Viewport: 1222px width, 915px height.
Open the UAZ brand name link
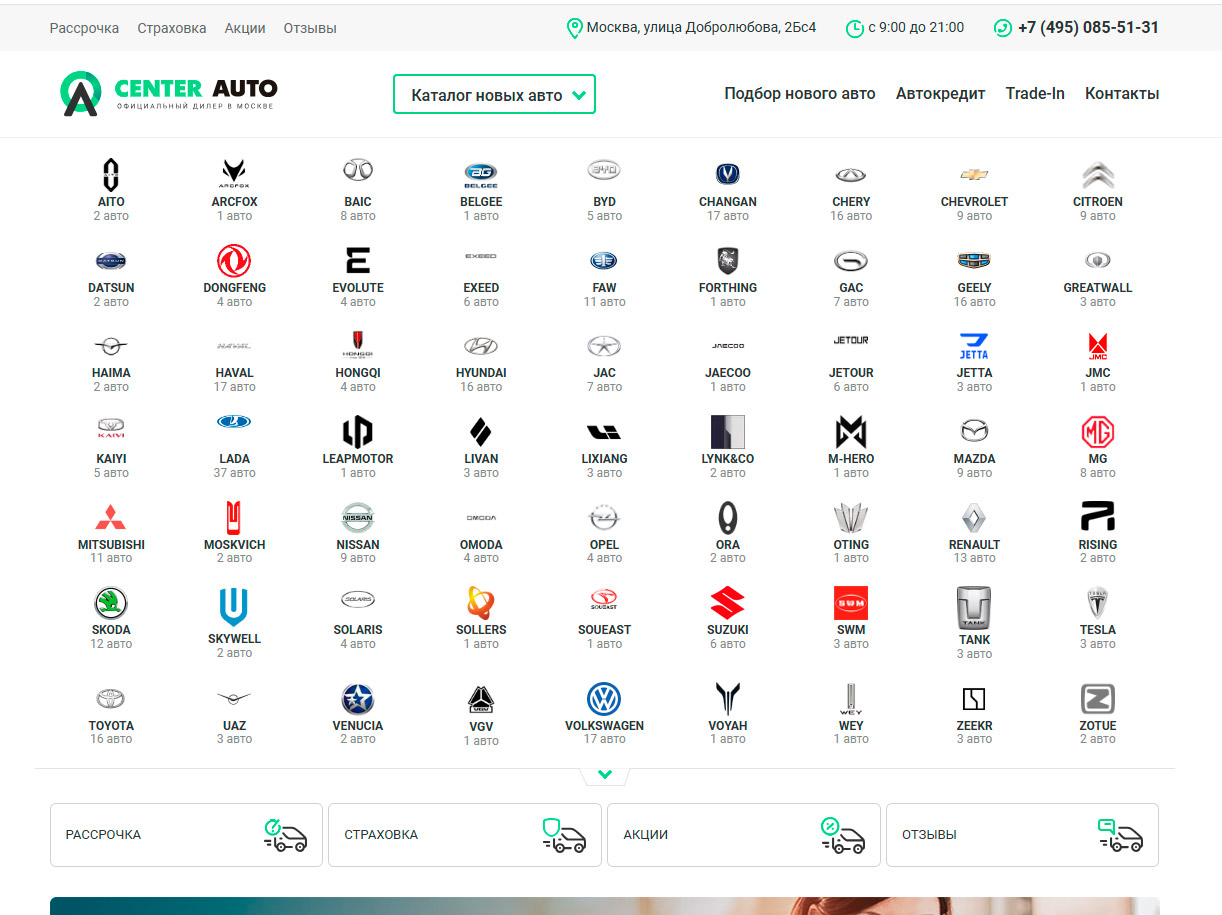(x=234, y=726)
